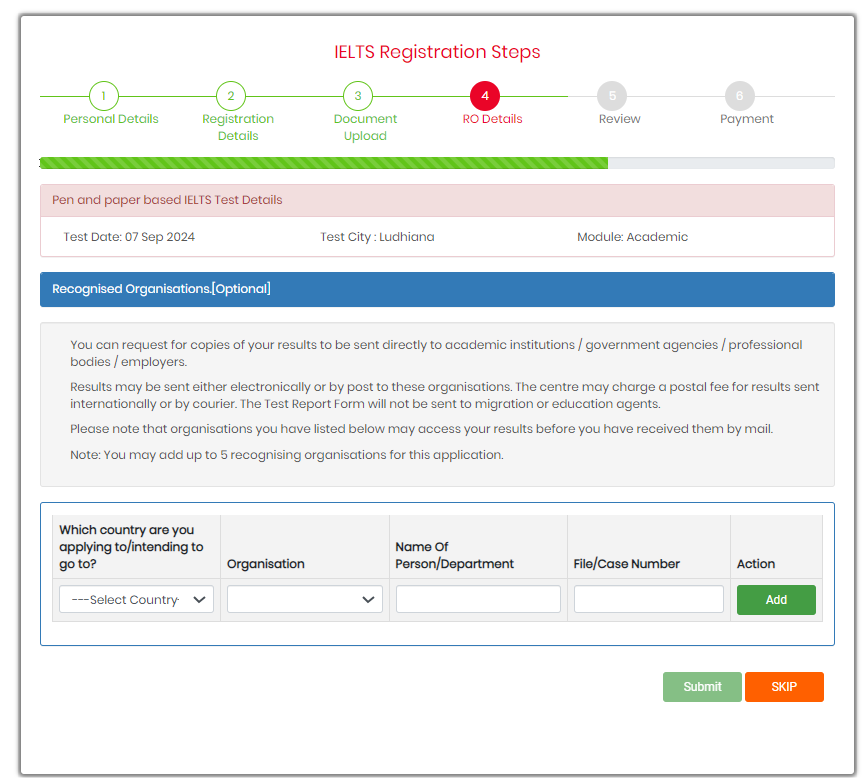Click the grey step 5 circle
The height and width of the screenshot is (778, 868).
pyautogui.click(x=612, y=96)
